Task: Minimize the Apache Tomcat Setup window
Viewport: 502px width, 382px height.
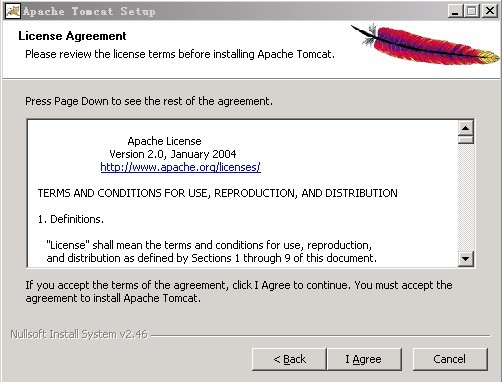Action: (455, 11)
